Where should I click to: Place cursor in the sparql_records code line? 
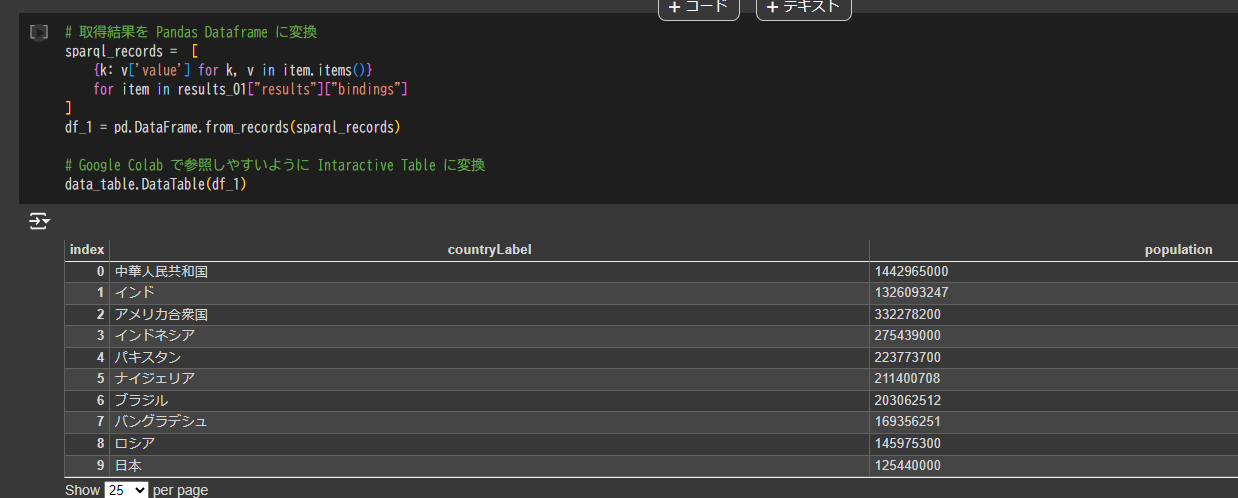click(132, 51)
